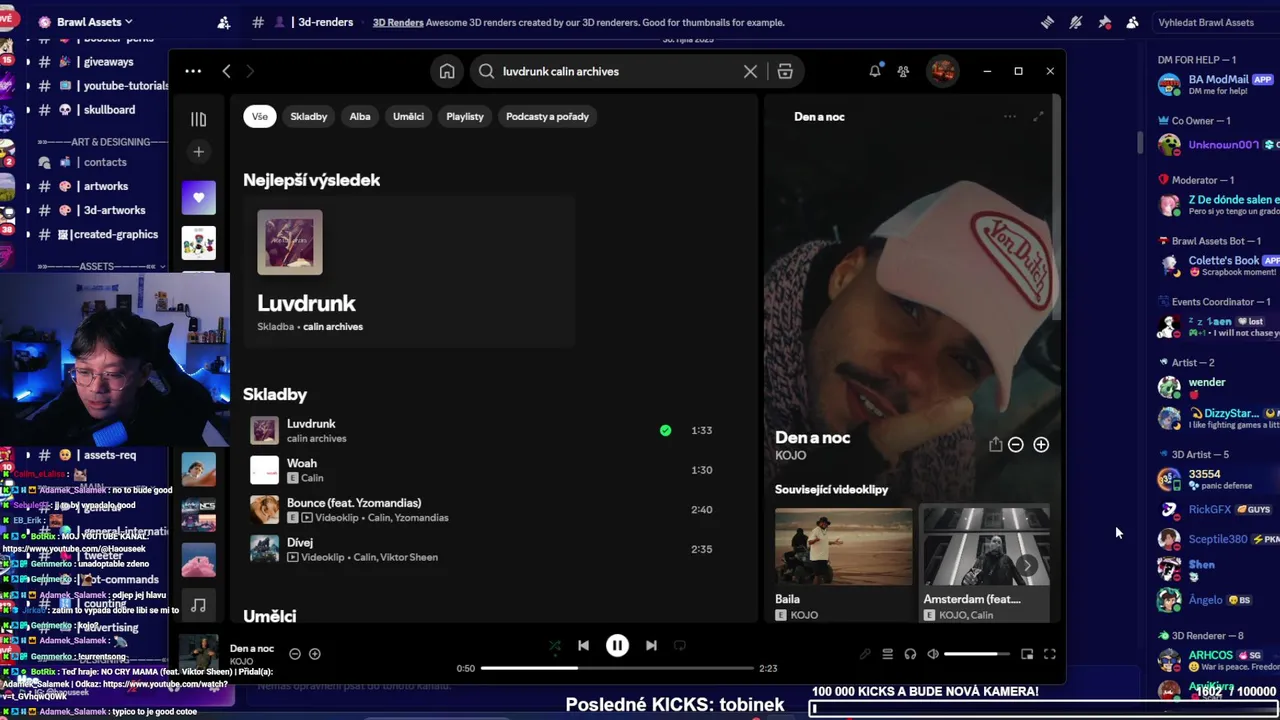The image size is (1280, 720).
Task: Create a playlist with plus icon
Action: pyautogui.click(x=198, y=152)
